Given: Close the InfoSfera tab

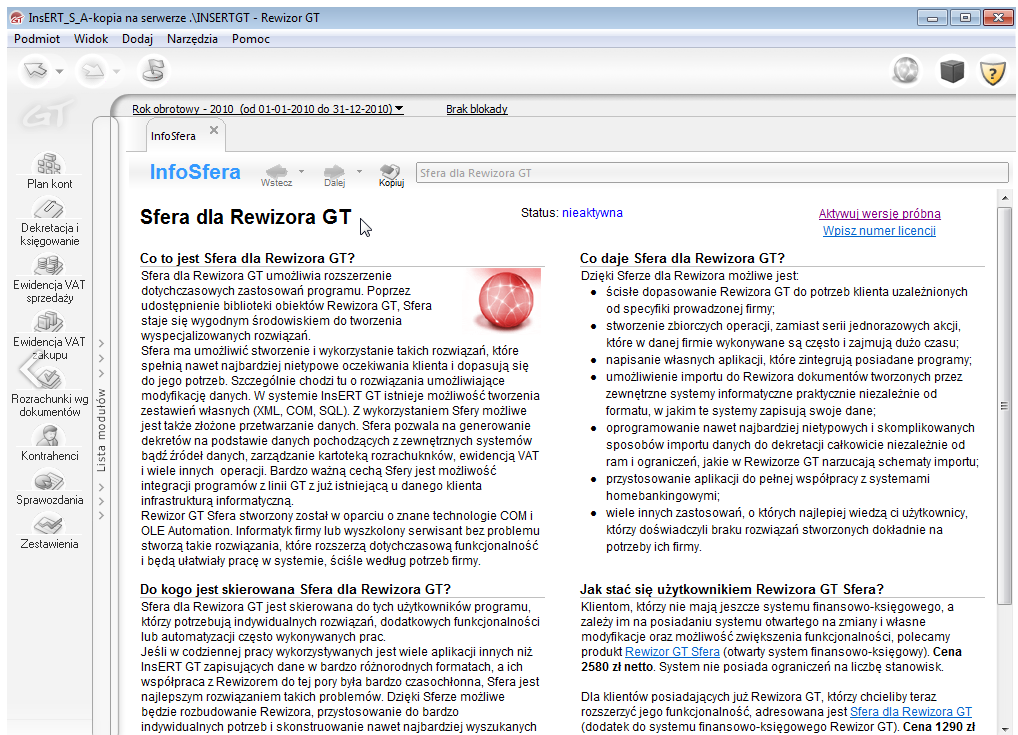Looking at the screenshot, I should pyautogui.click(x=214, y=131).
